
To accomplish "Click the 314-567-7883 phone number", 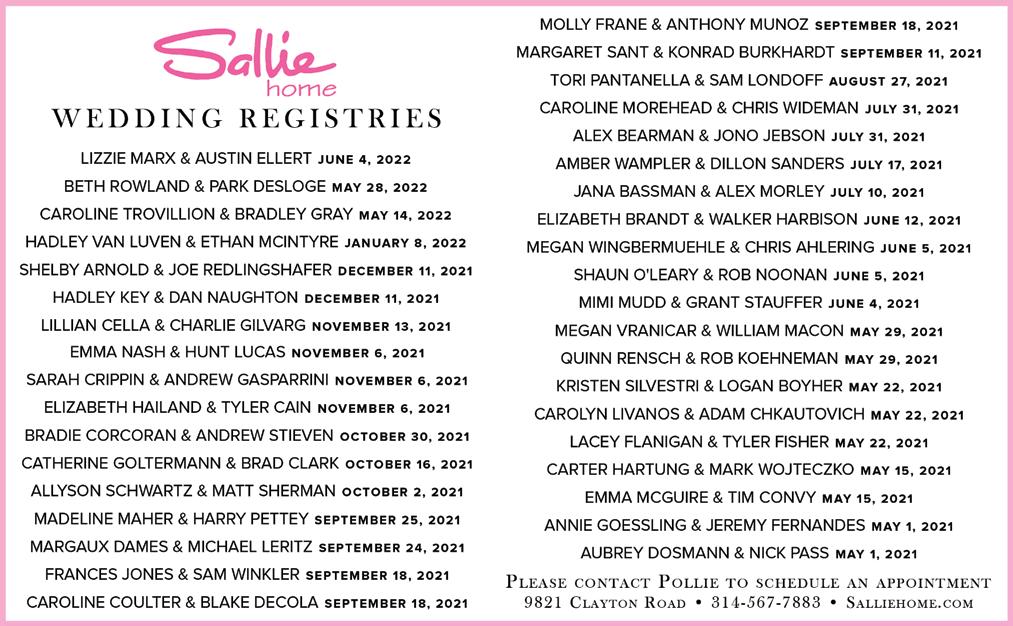I will pyautogui.click(x=766, y=603).
